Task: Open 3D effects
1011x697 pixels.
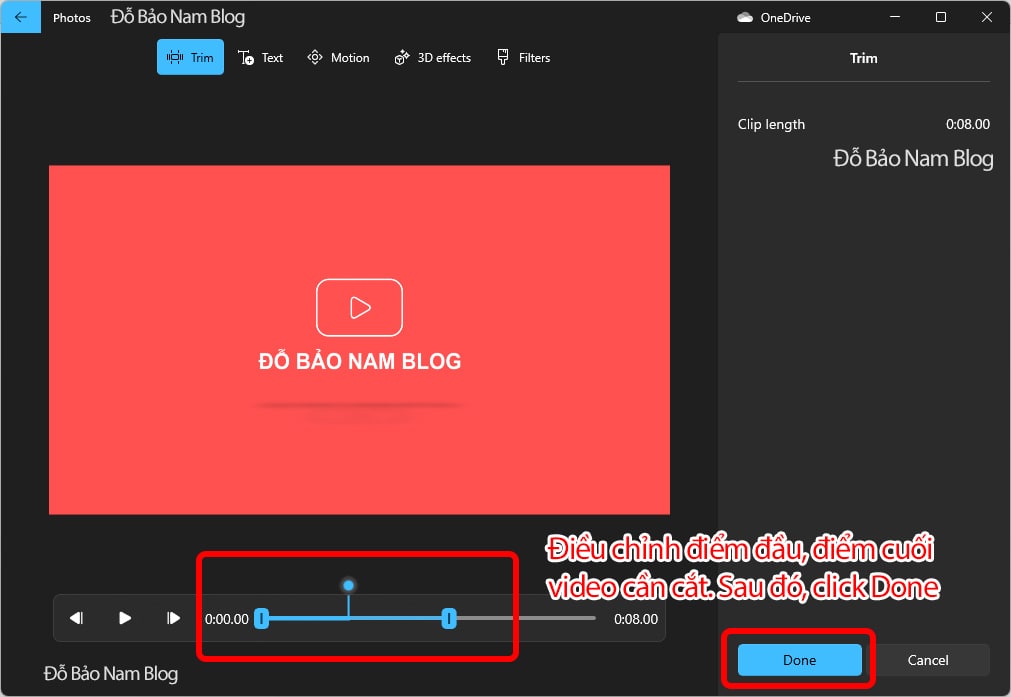Action: coord(433,57)
